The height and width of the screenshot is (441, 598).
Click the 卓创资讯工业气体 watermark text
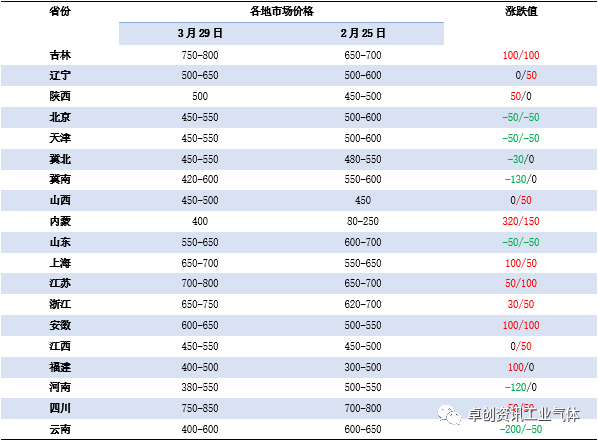(x=524, y=415)
